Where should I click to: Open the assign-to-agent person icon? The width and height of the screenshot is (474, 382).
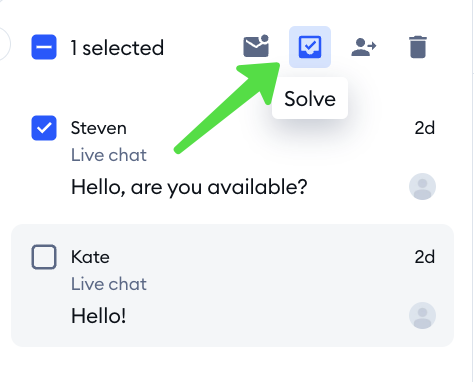pyautogui.click(x=364, y=47)
